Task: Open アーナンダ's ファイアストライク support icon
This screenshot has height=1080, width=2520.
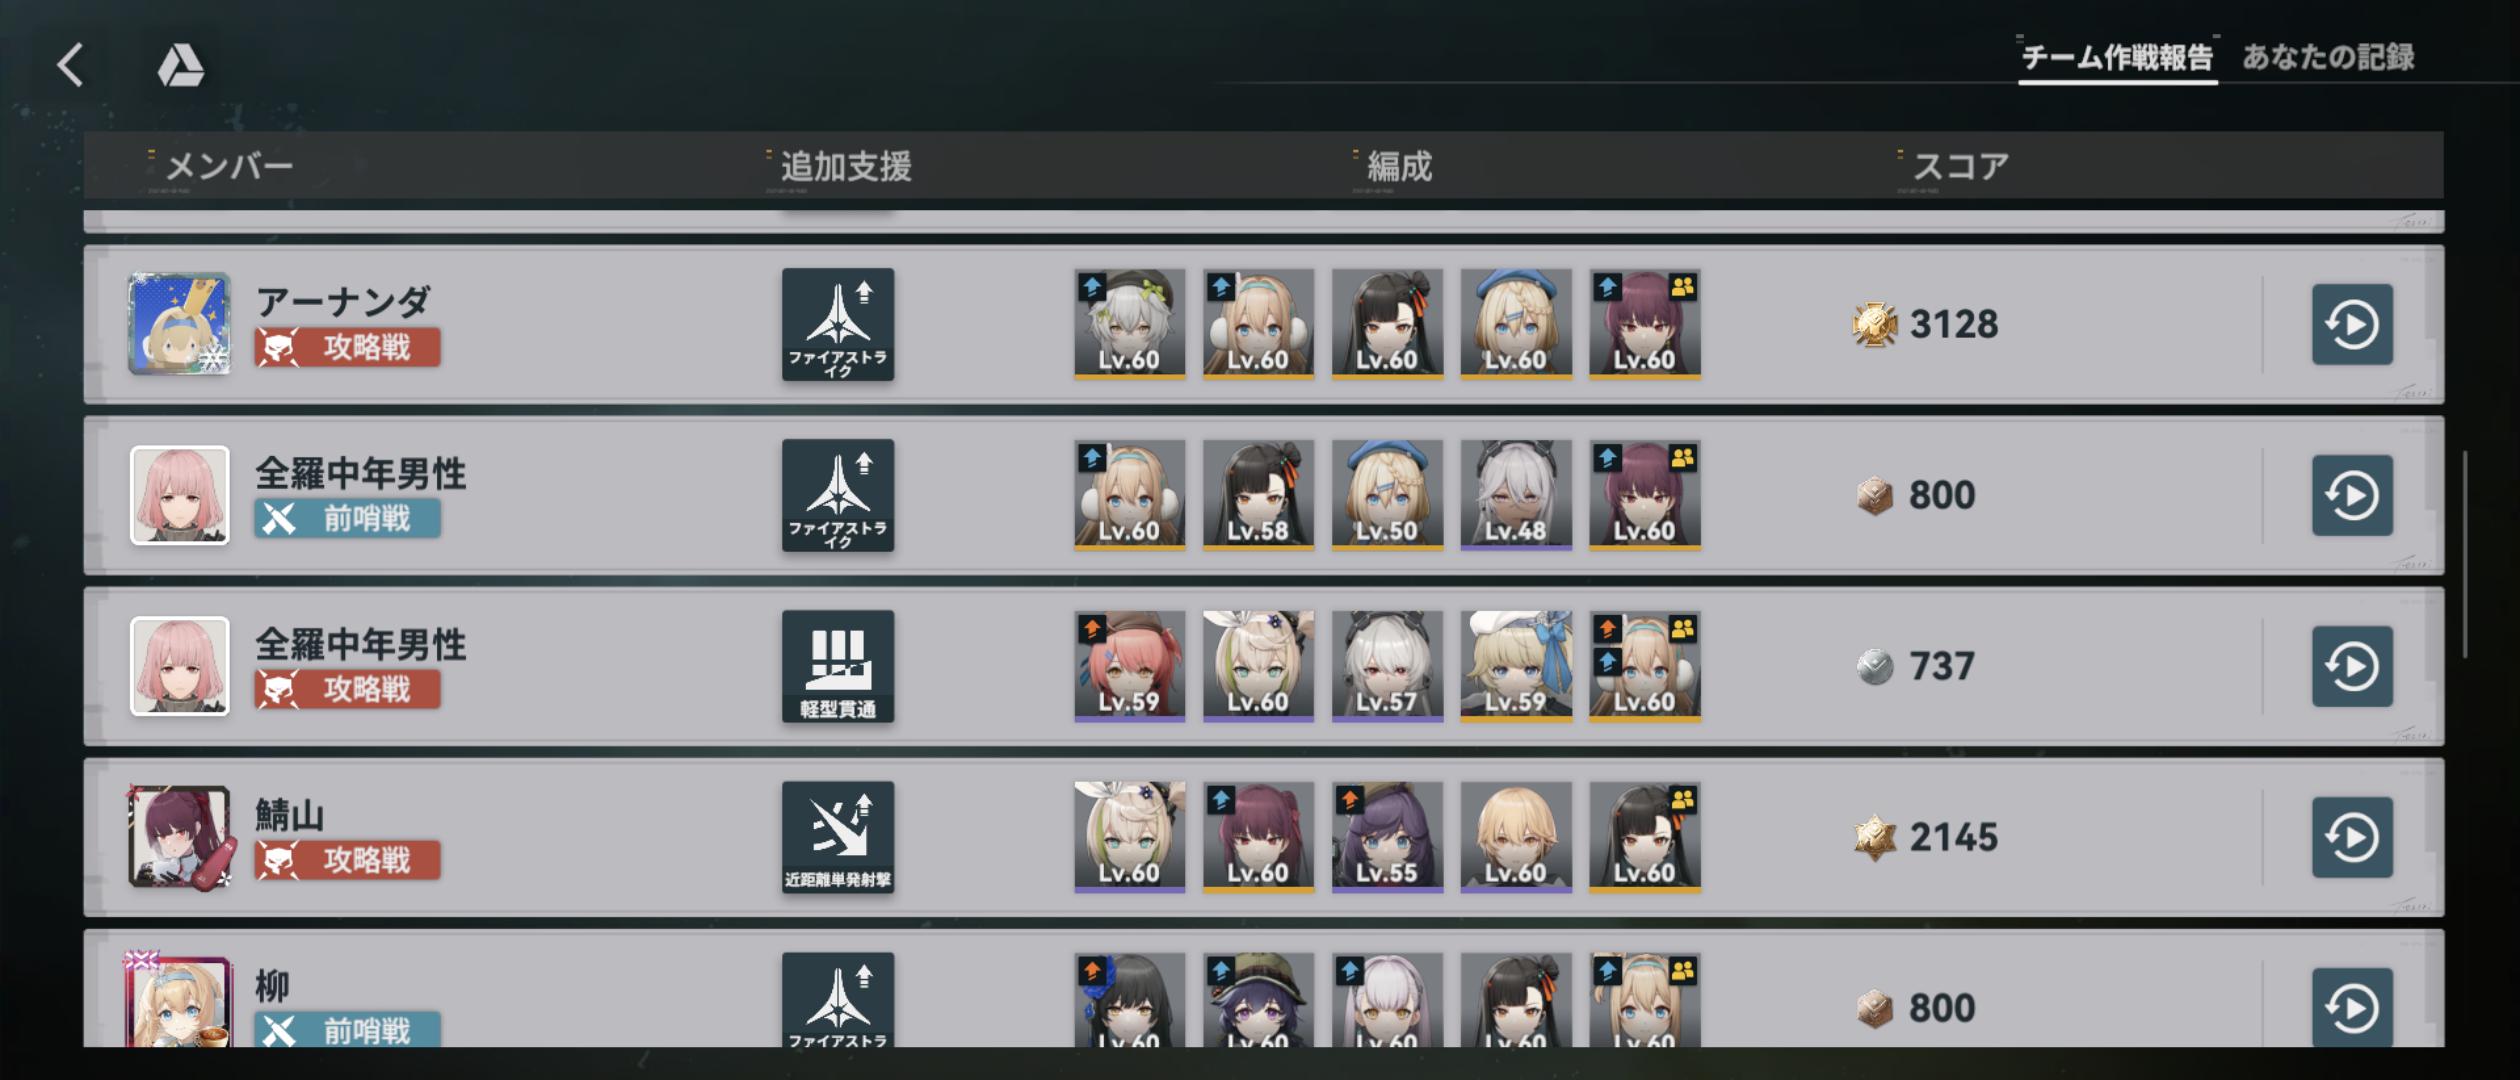Action: click(x=838, y=324)
